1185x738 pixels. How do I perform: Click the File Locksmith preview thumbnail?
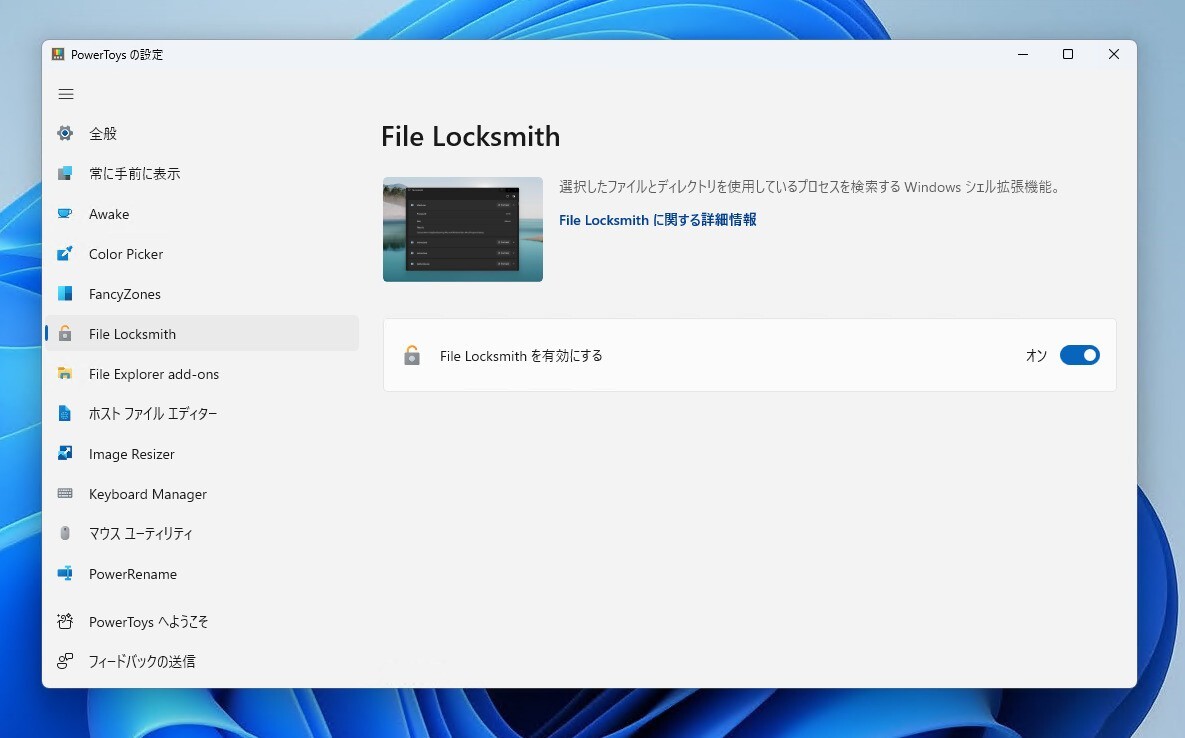pos(462,229)
